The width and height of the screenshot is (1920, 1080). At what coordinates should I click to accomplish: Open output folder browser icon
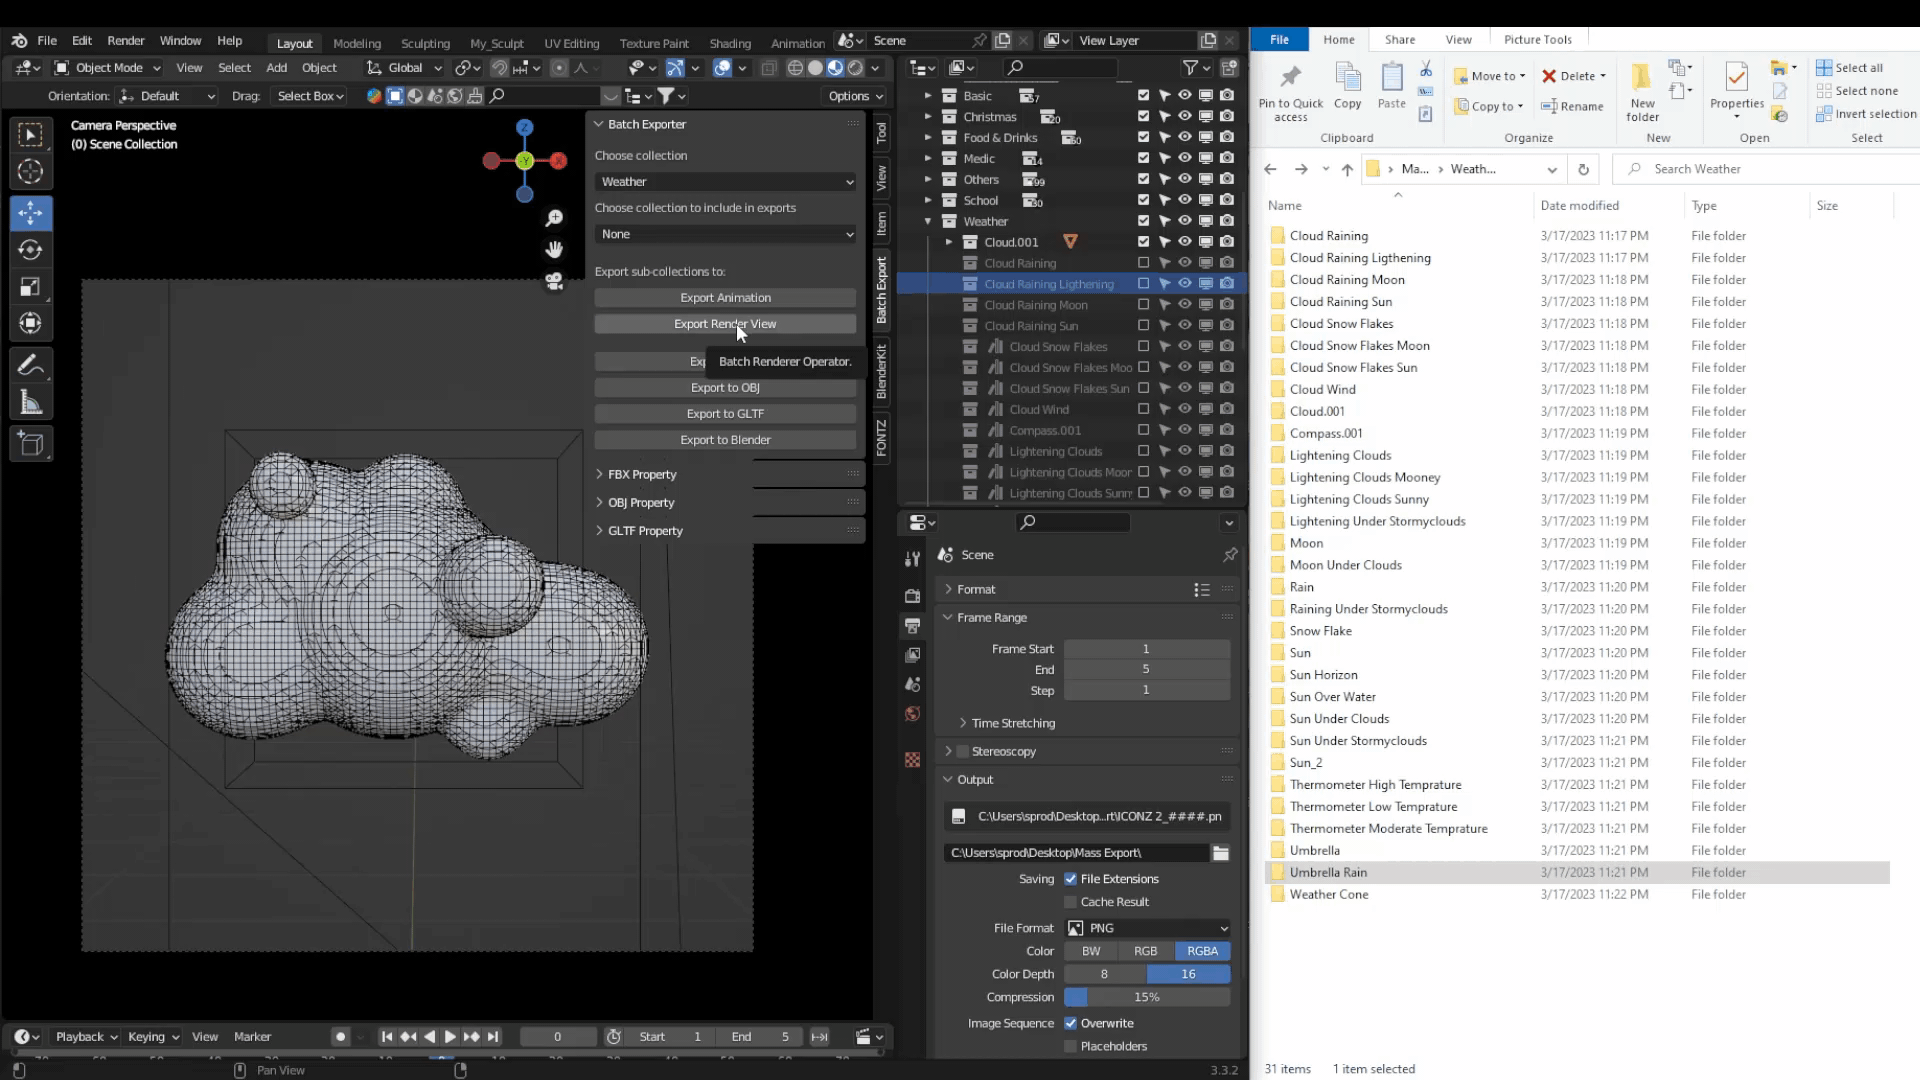[1220, 853]
